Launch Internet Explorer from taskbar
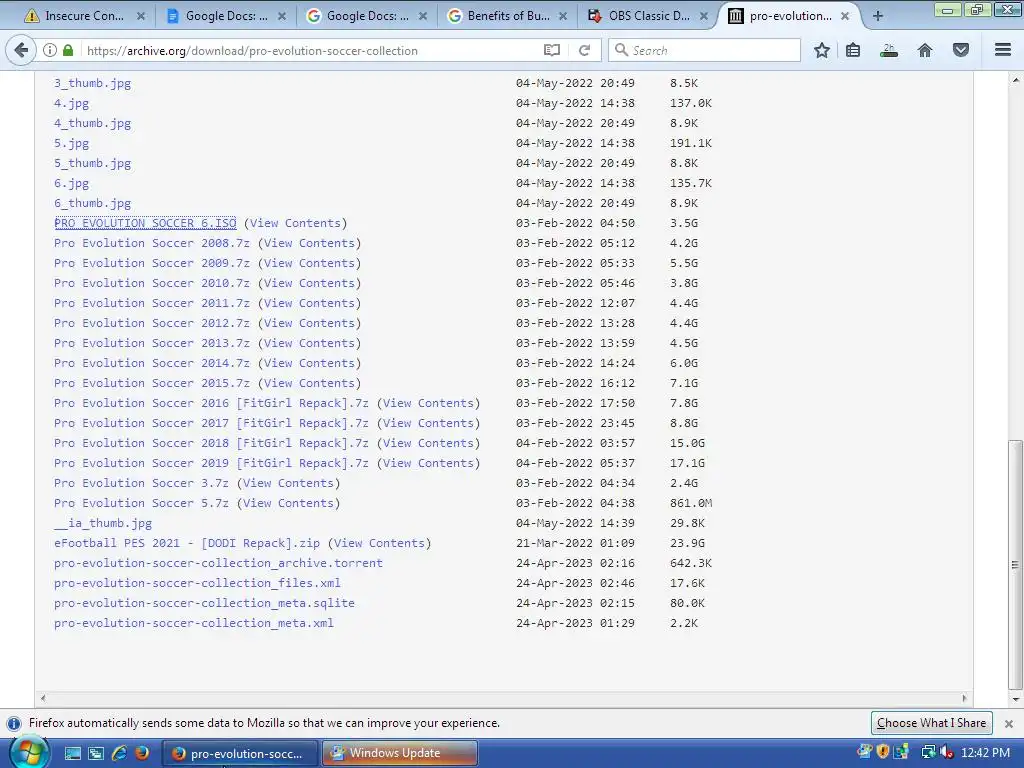Screen dimensions: 1024x768 pyautogui.click(x=119, y=753)
